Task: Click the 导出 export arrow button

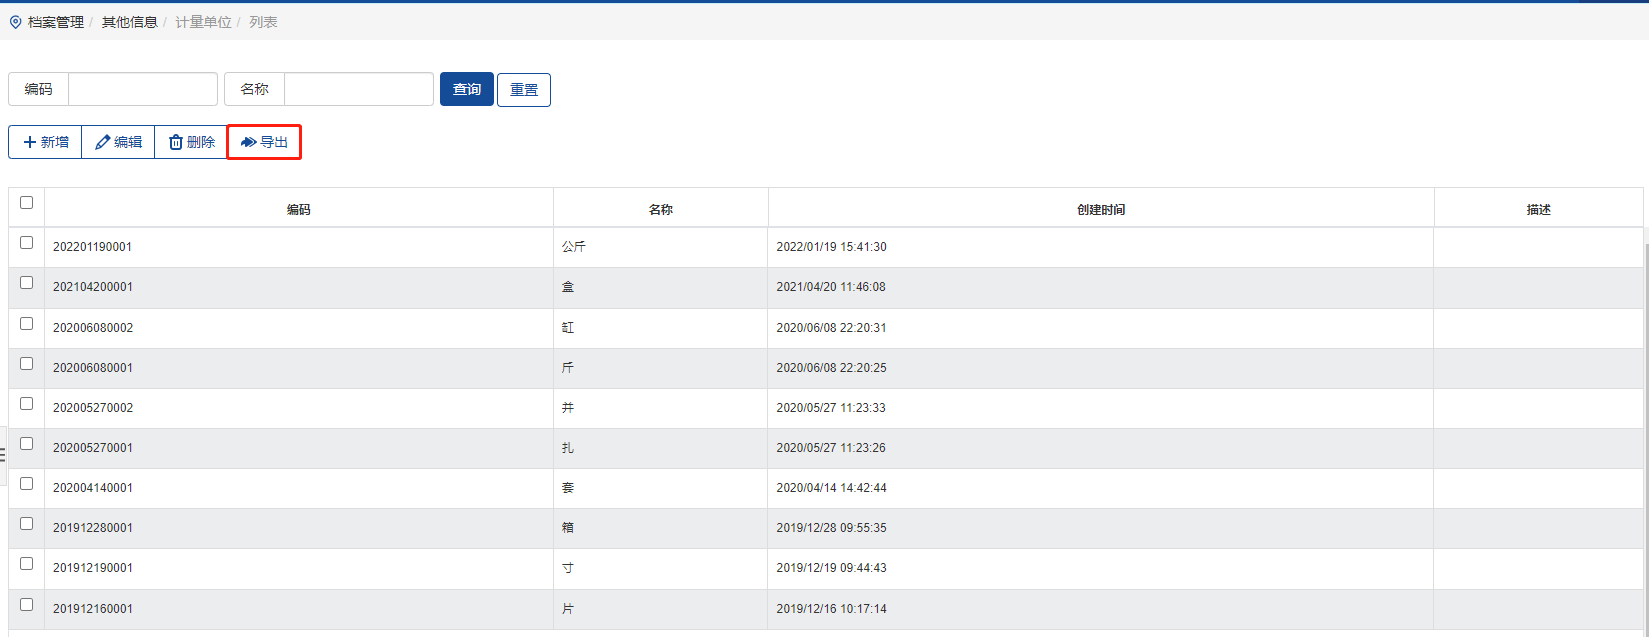Action: point(264,142)
